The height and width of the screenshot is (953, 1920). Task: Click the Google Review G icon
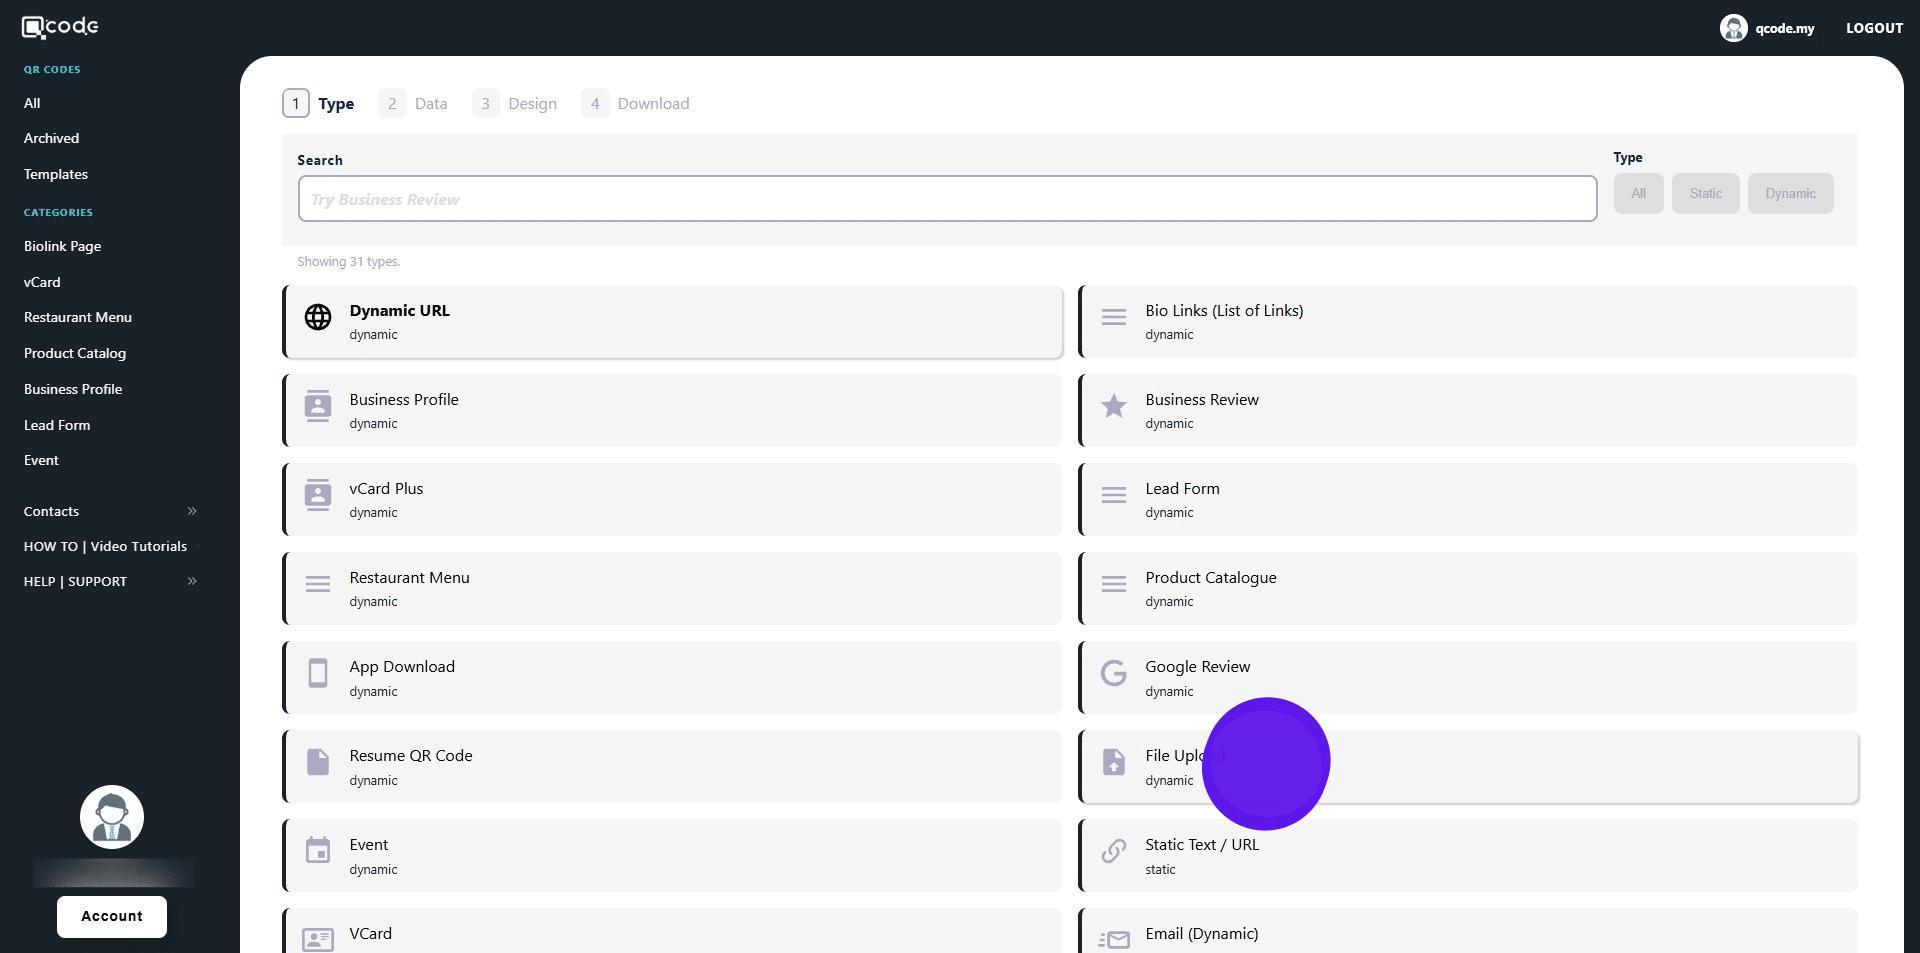(x=1113, y=674)
